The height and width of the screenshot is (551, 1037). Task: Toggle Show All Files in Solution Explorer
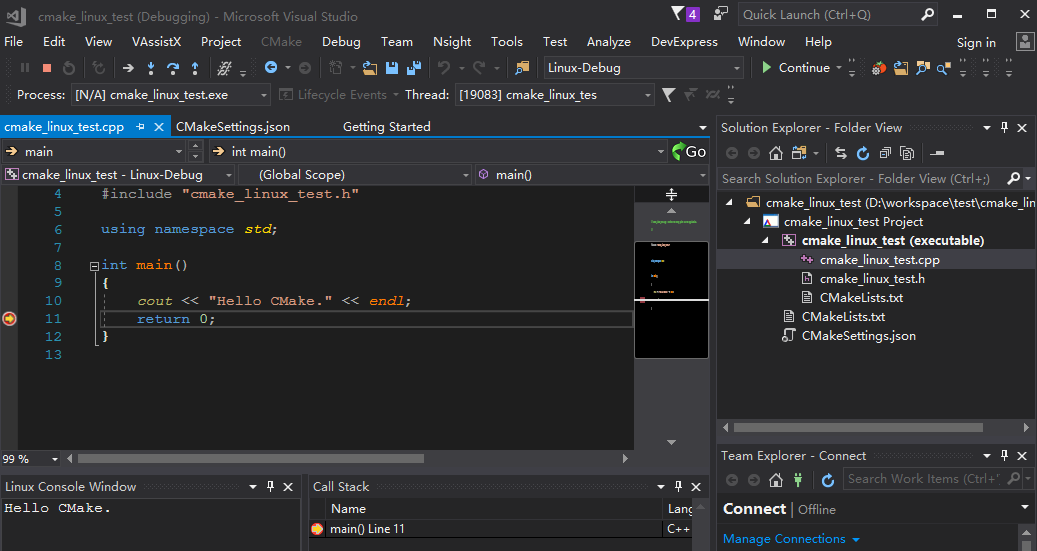coord(906,153)
